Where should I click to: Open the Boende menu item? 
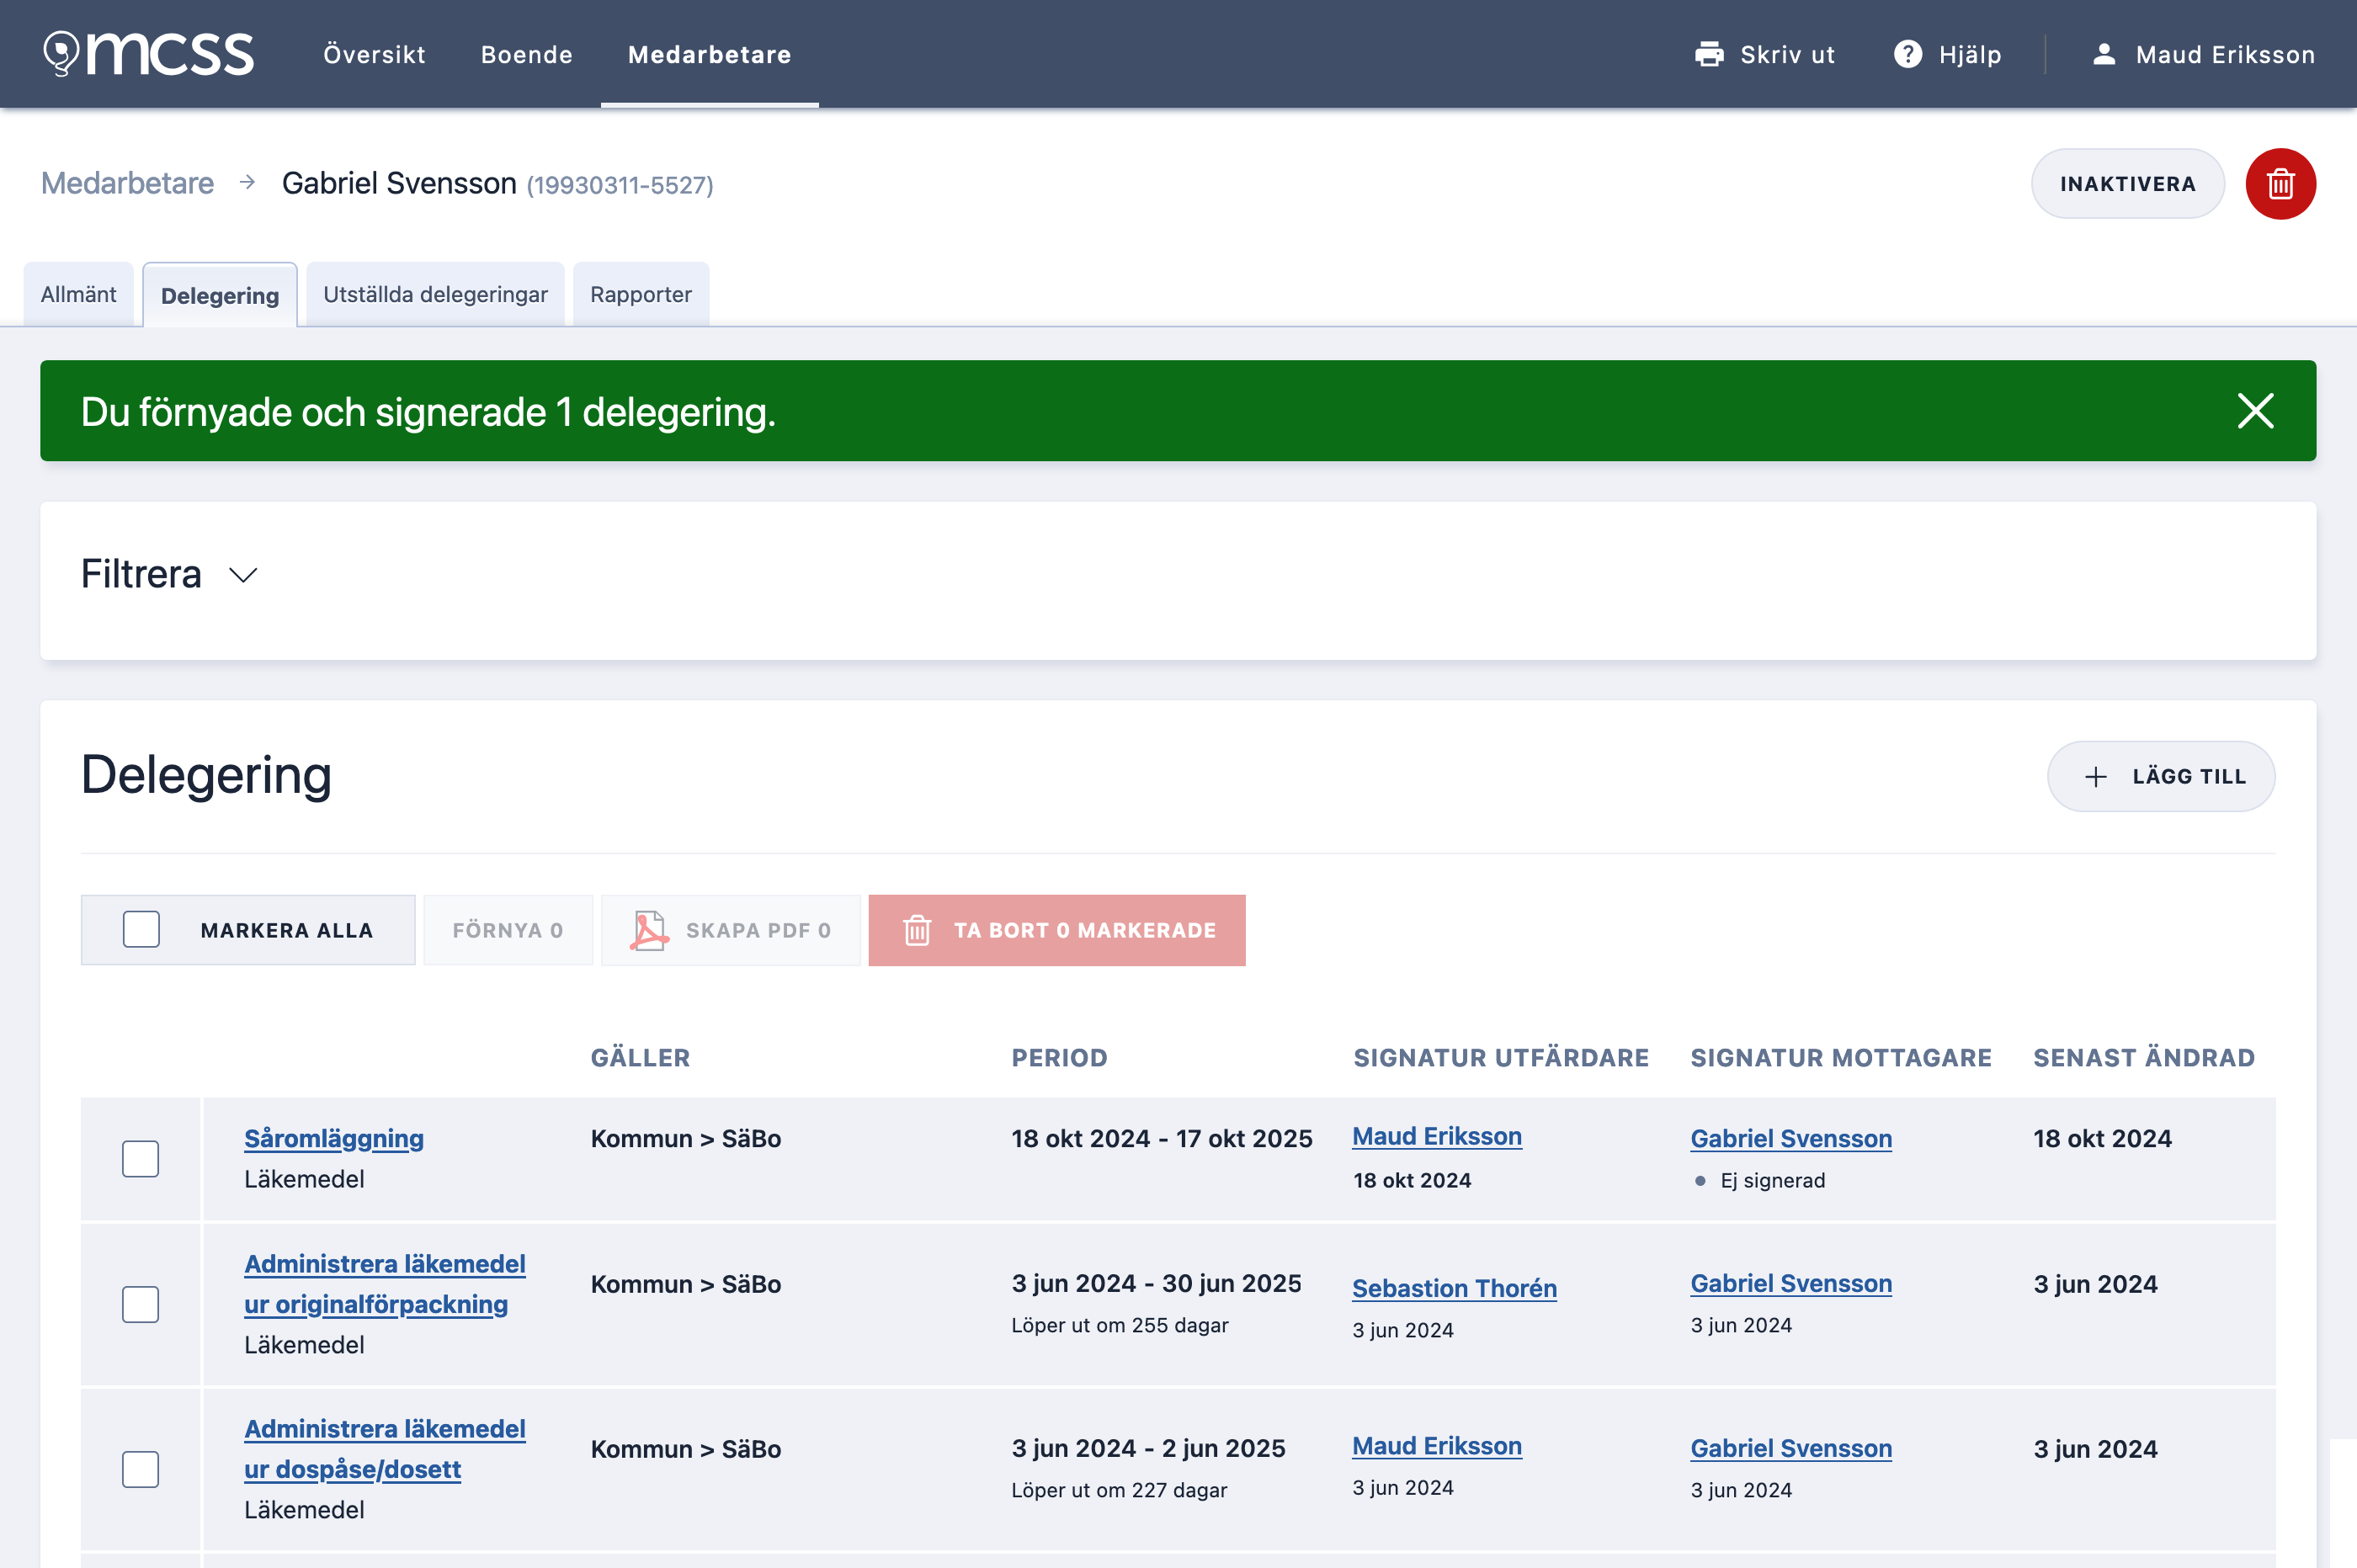[527, 54]
